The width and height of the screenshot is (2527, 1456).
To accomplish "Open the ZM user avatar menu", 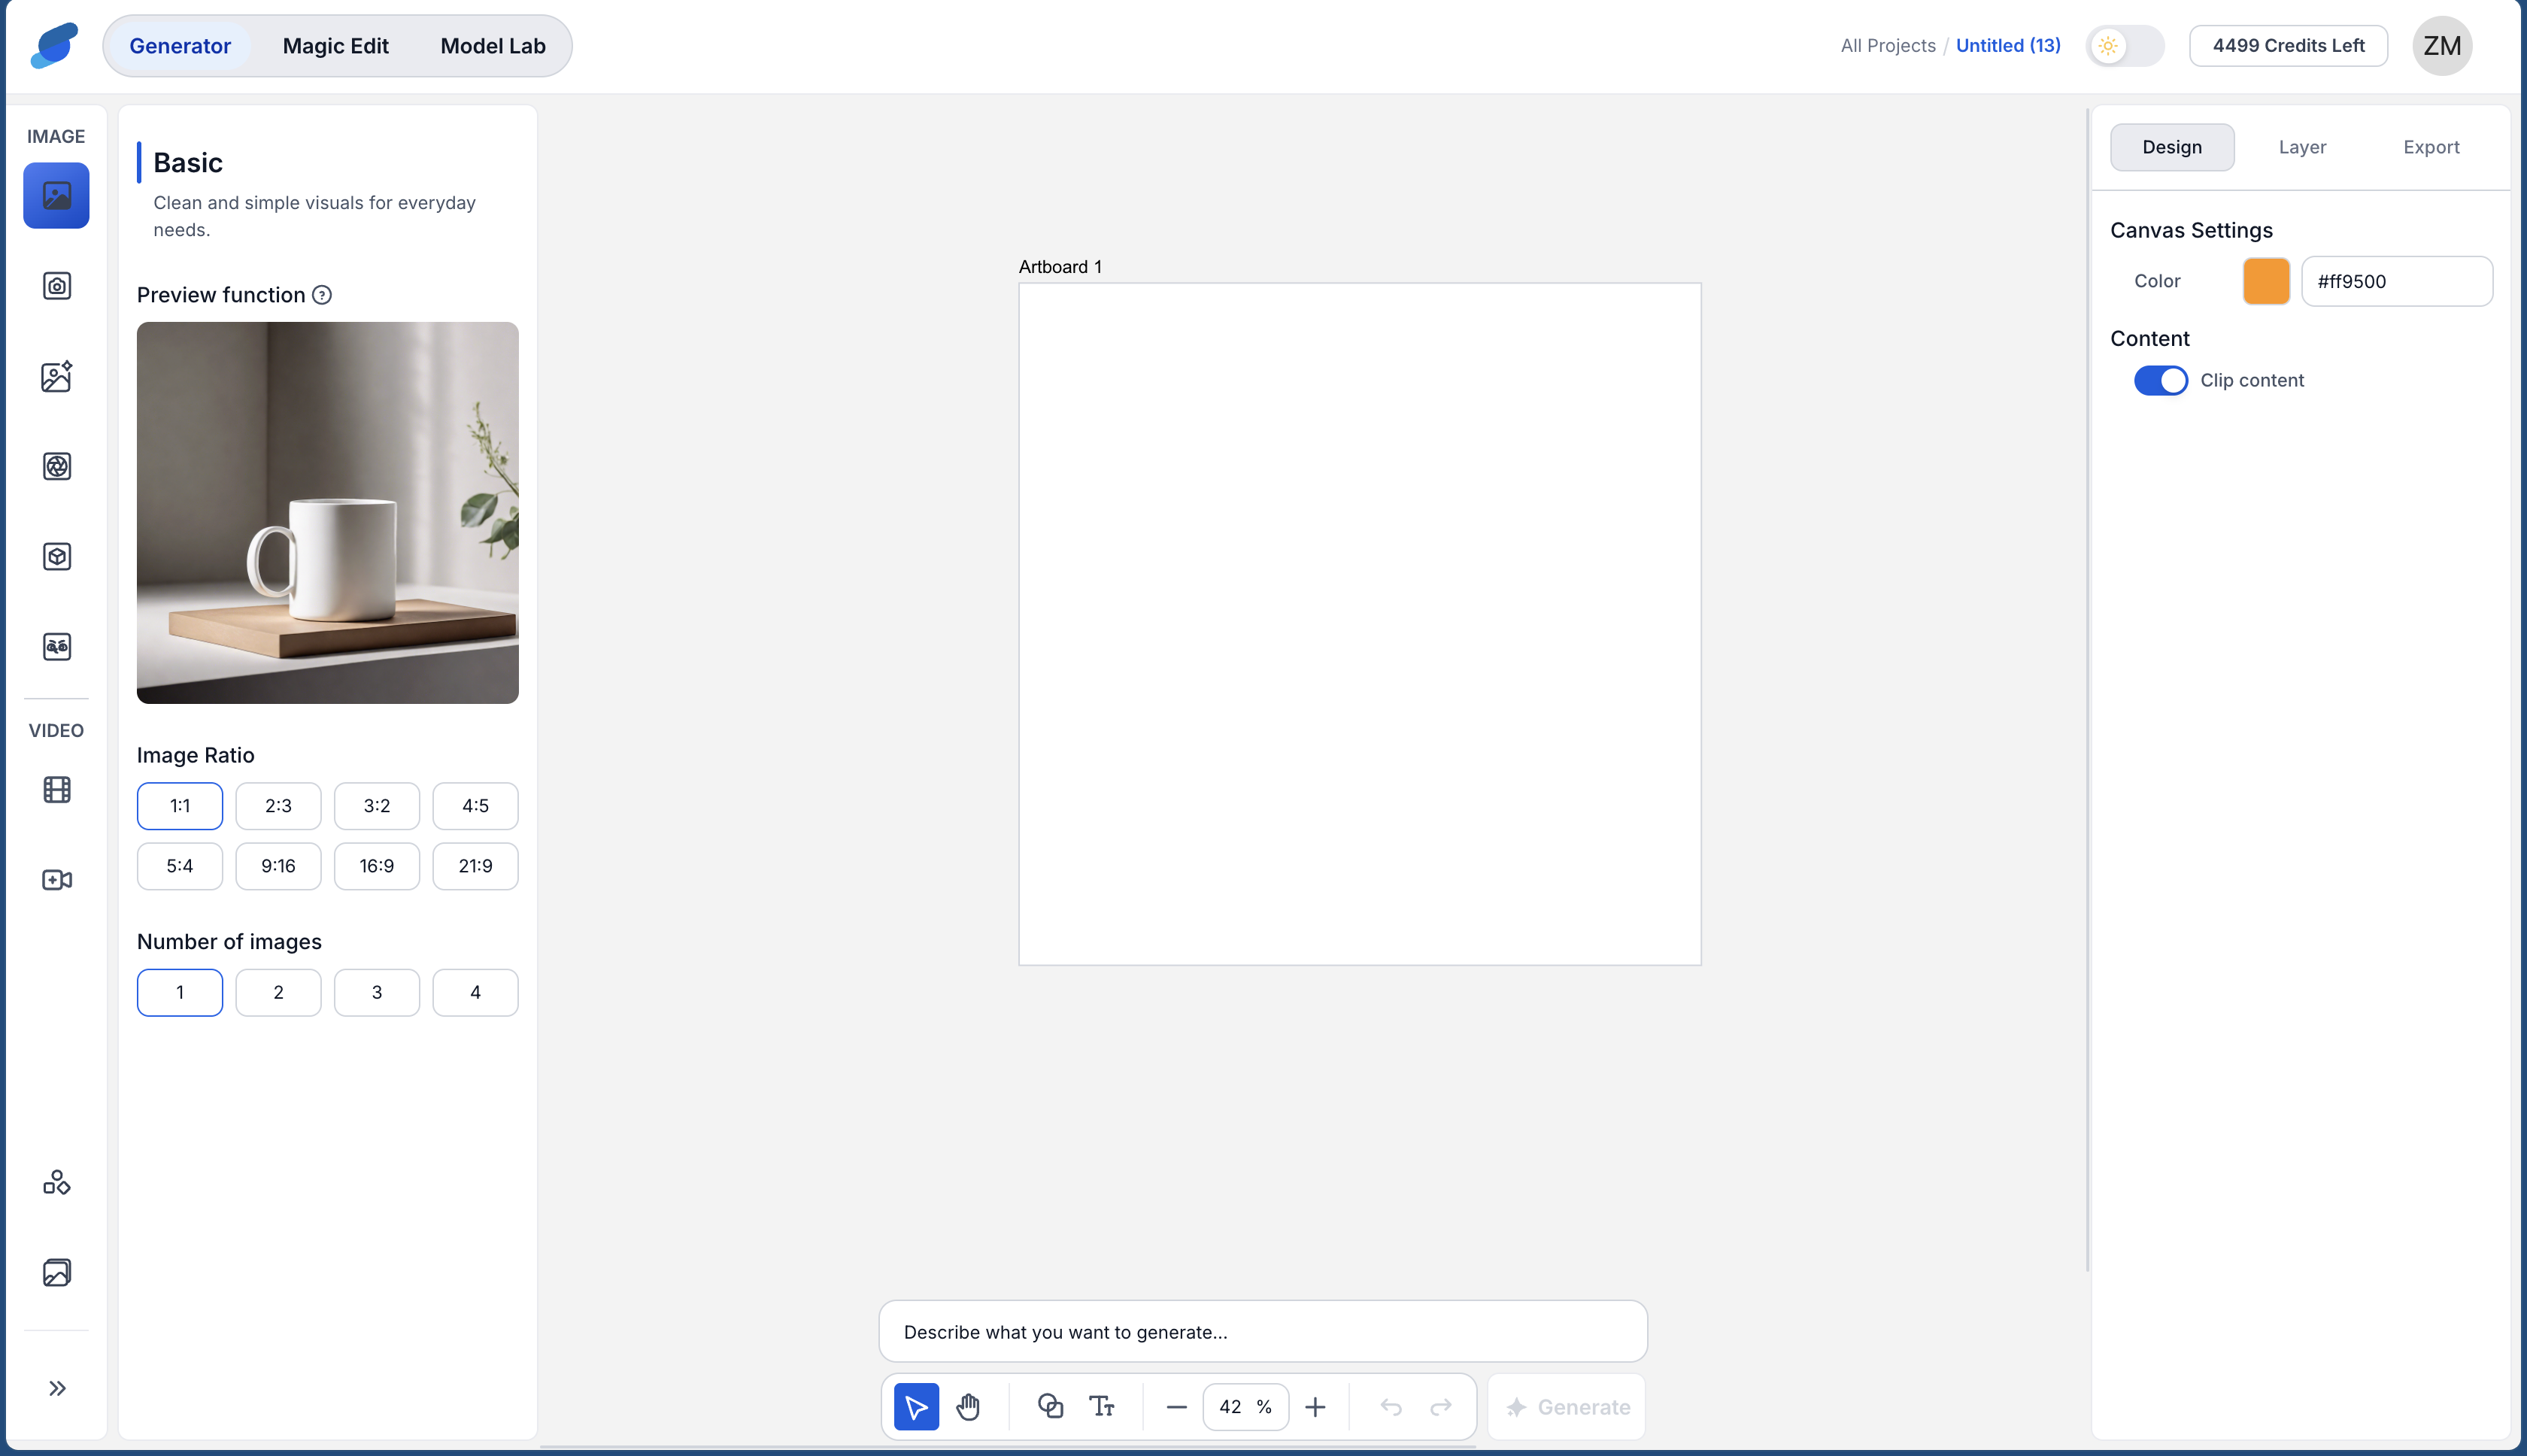I will click(2442, 46).
